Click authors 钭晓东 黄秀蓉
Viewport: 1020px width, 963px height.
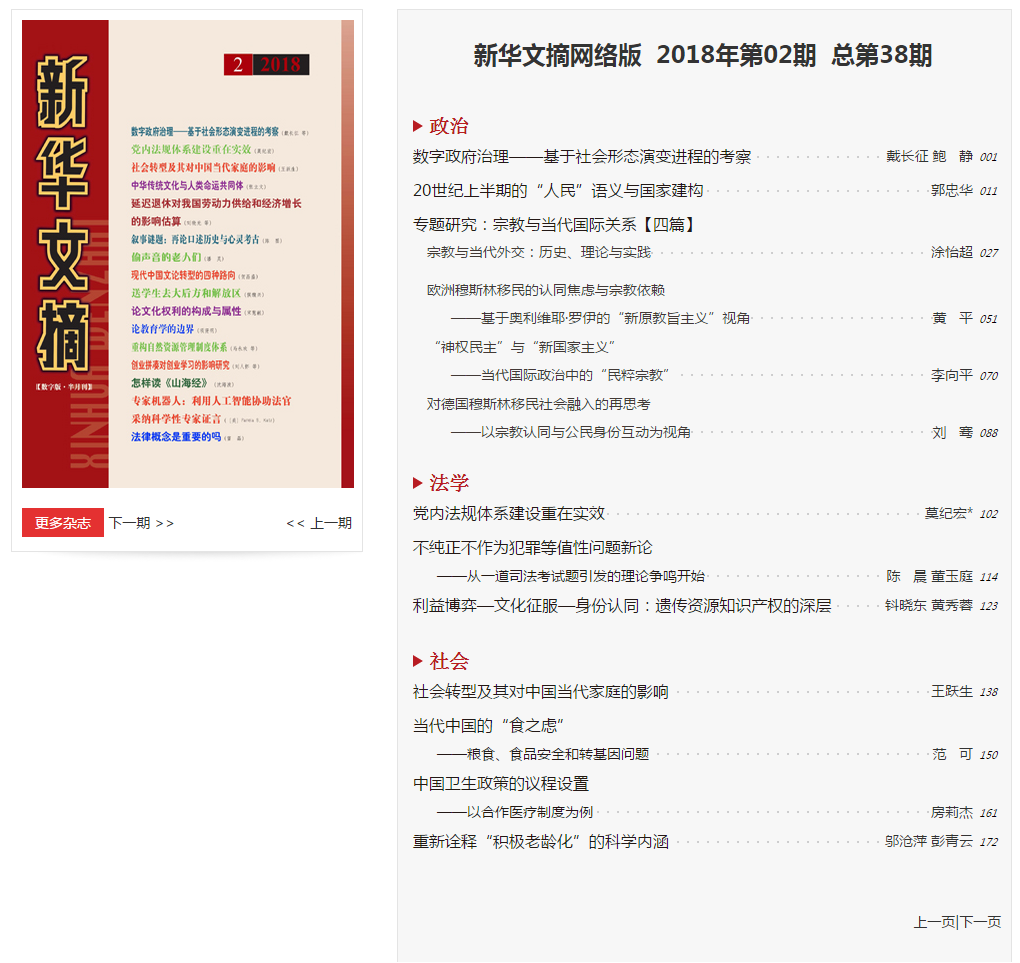(930, 606)
